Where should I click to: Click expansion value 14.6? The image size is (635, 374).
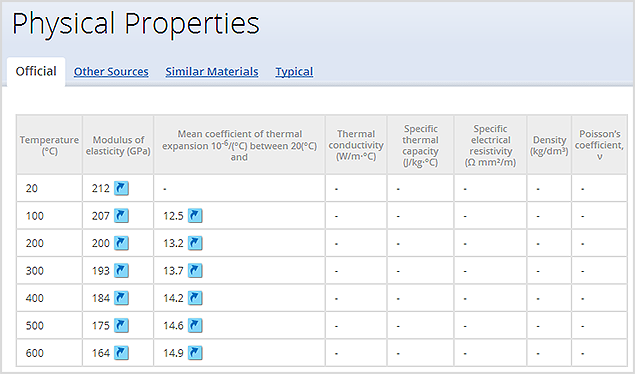click(173, 326)
